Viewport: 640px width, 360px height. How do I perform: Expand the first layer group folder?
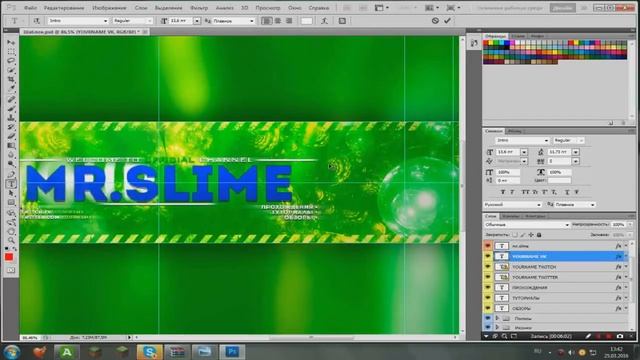(497, 318)
